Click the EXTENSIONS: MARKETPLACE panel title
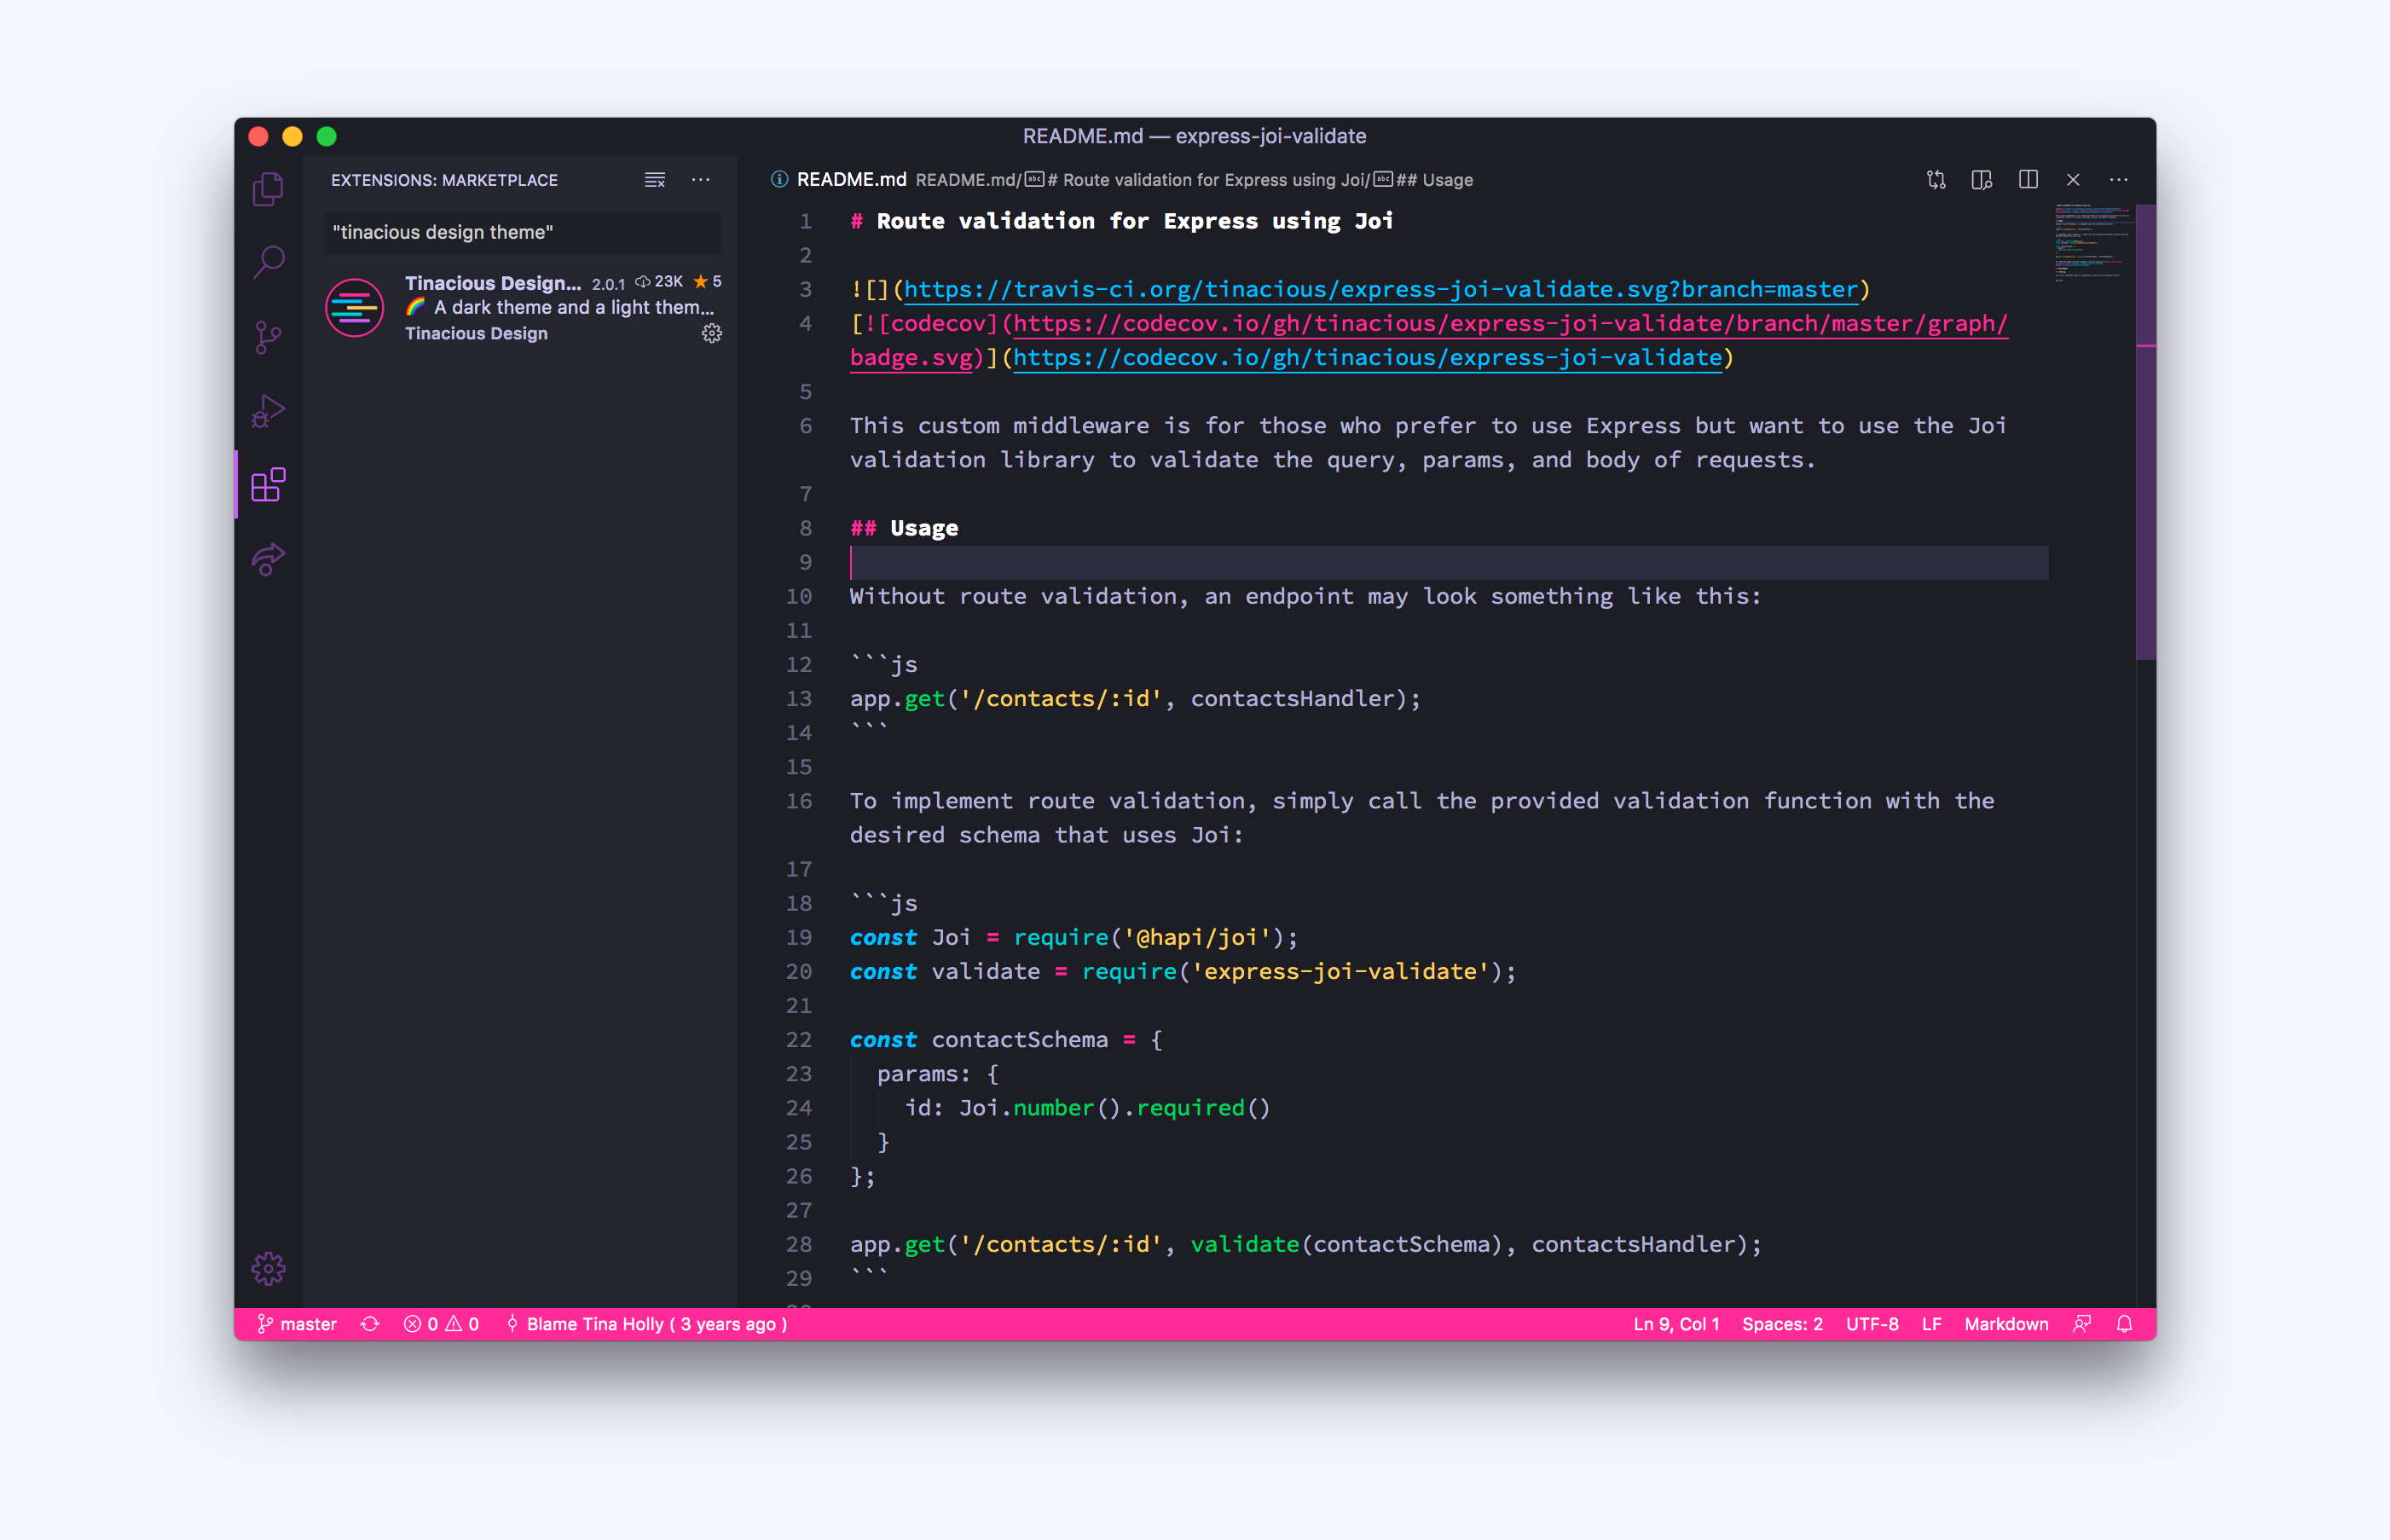 tap(444, 180)
